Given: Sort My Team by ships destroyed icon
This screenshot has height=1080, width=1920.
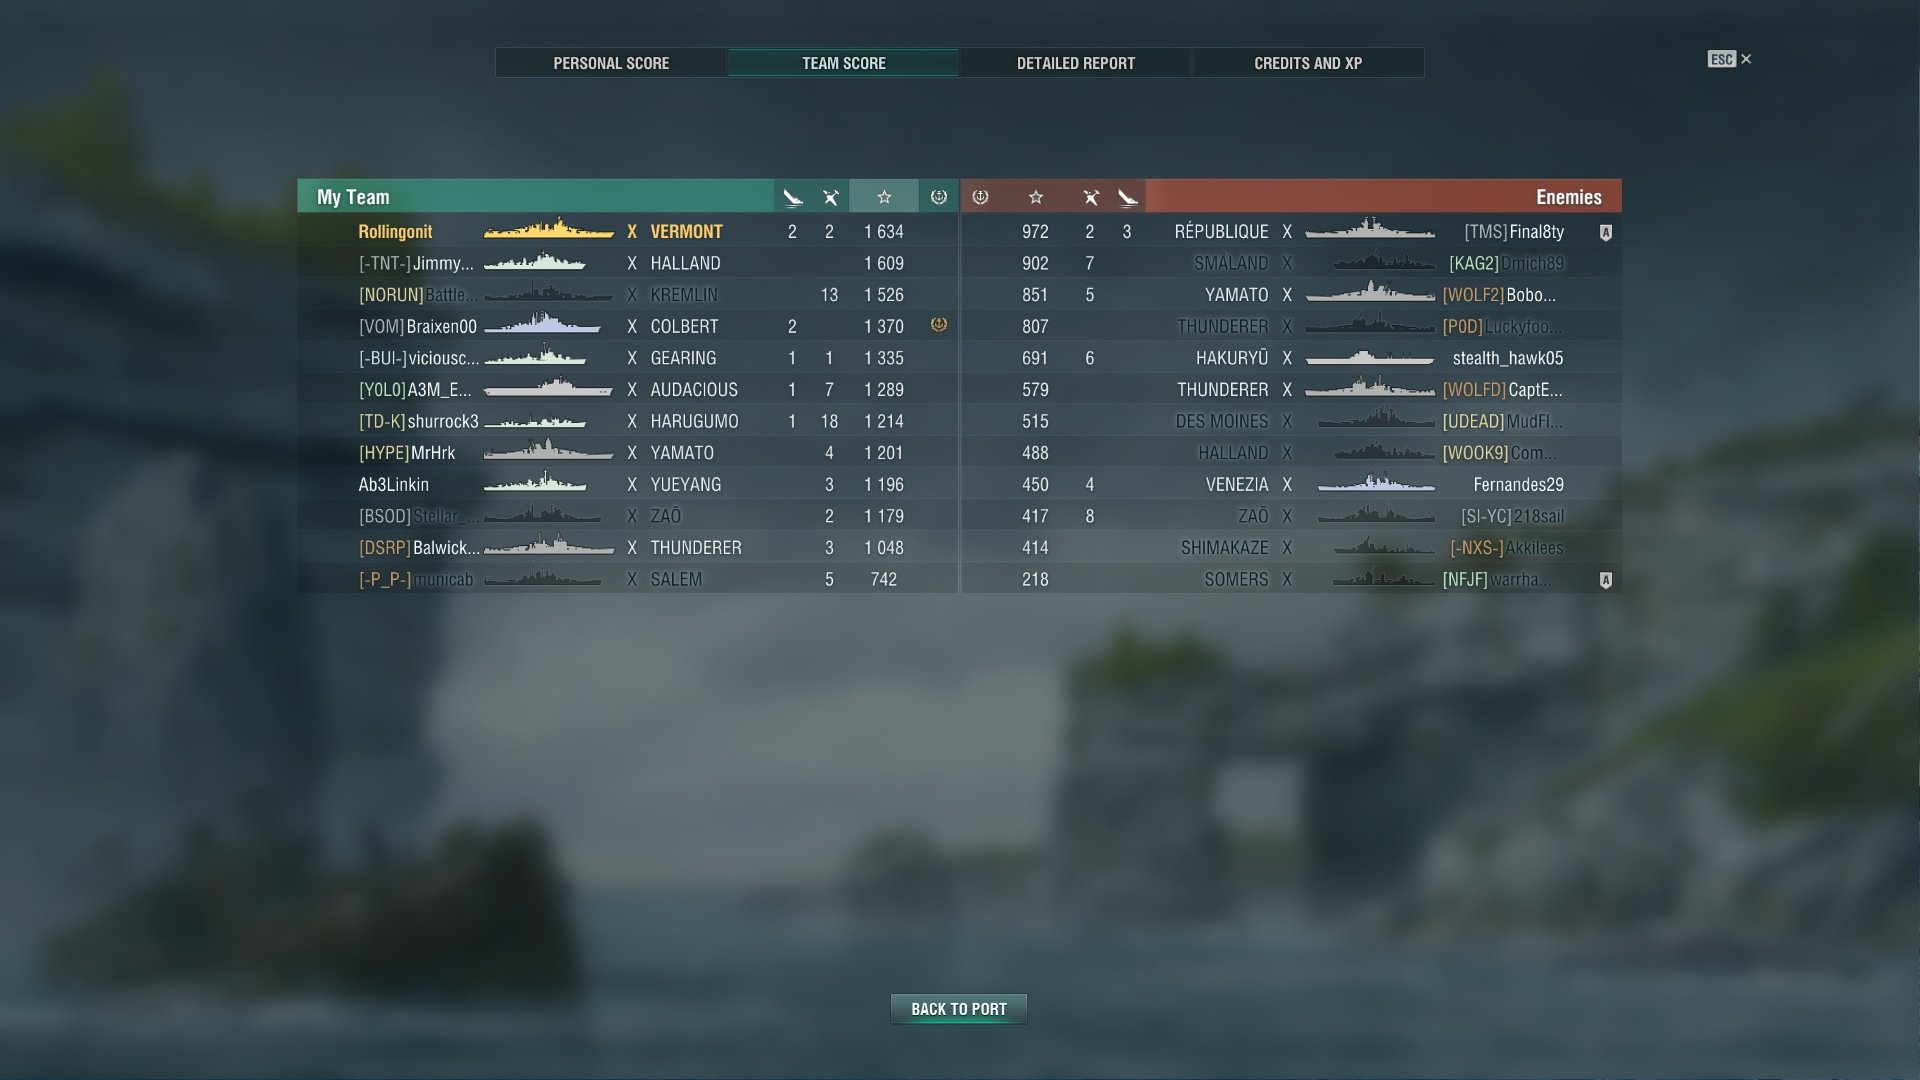Looking at the screenshot, I should click(793, 197).
